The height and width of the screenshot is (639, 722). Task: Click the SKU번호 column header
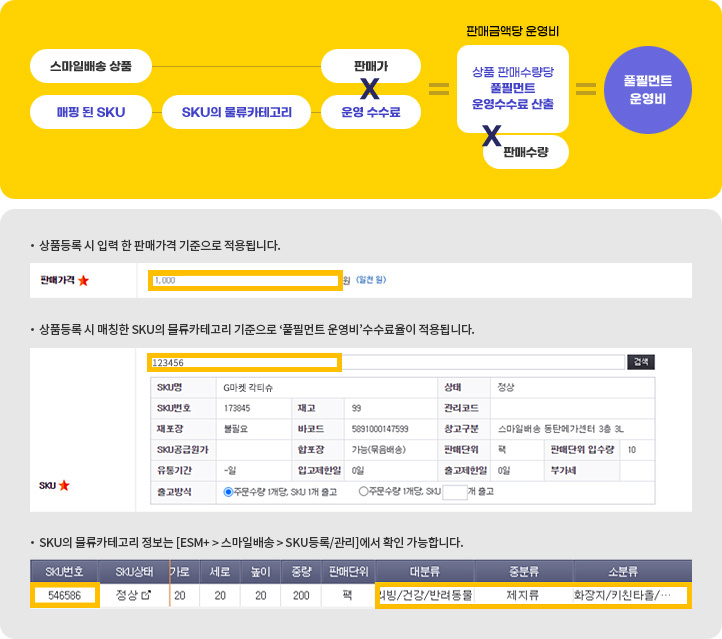[x=65, y=572]
